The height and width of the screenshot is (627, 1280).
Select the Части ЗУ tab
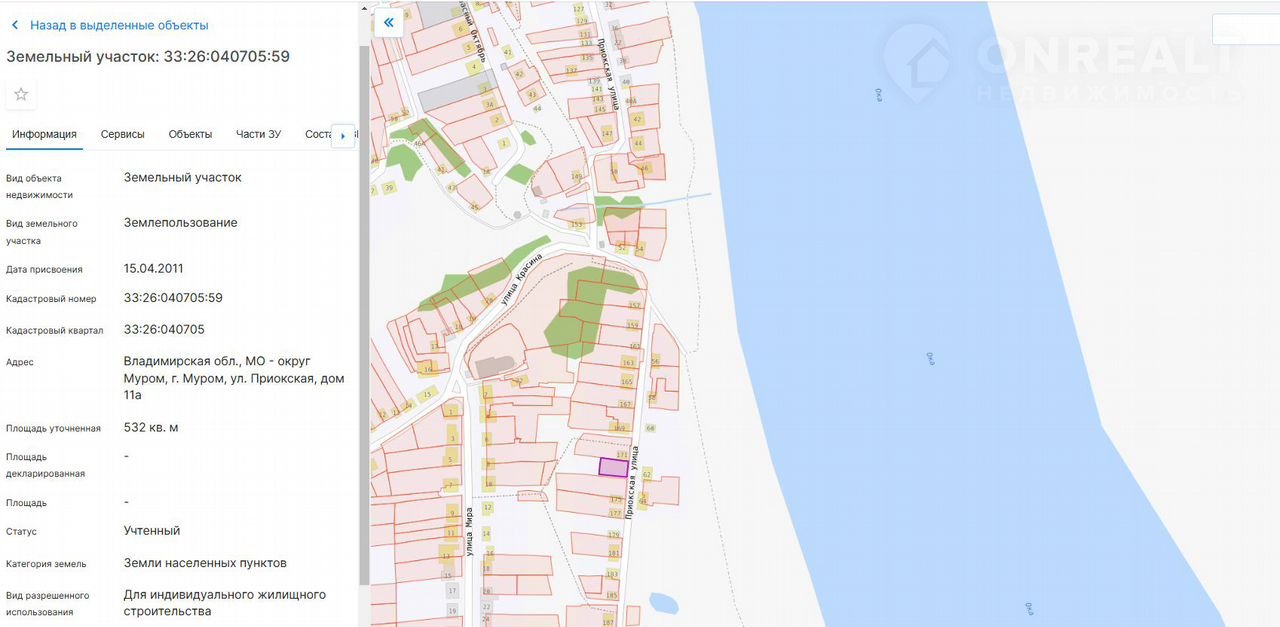pyautogui.click(x=258, y=134)
